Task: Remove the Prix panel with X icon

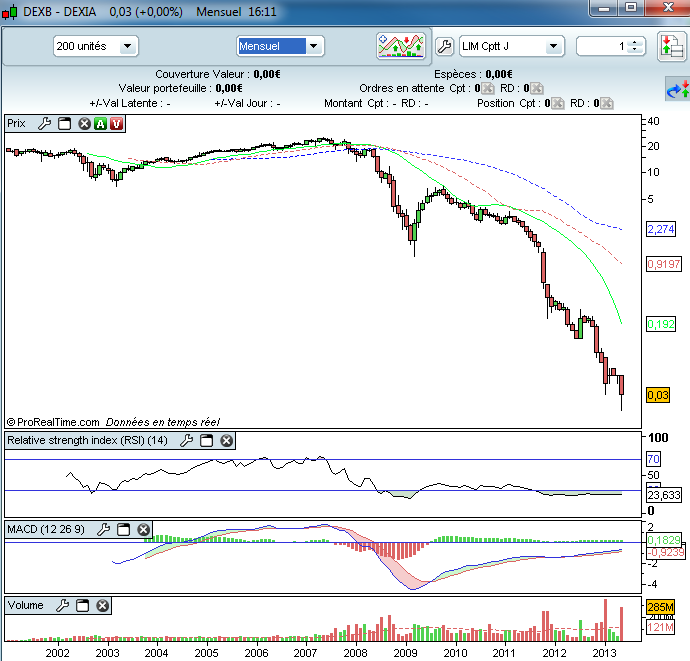Action: 84,124
